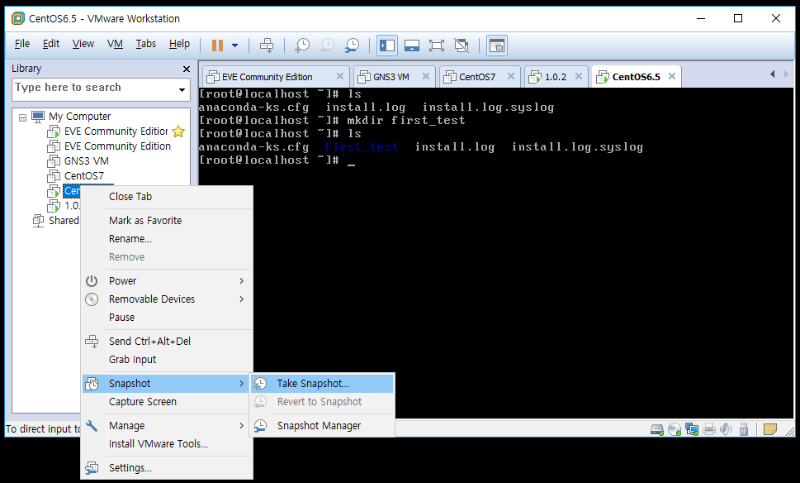Choose Grab Input

pyautogui.click(x=167, y=360)
